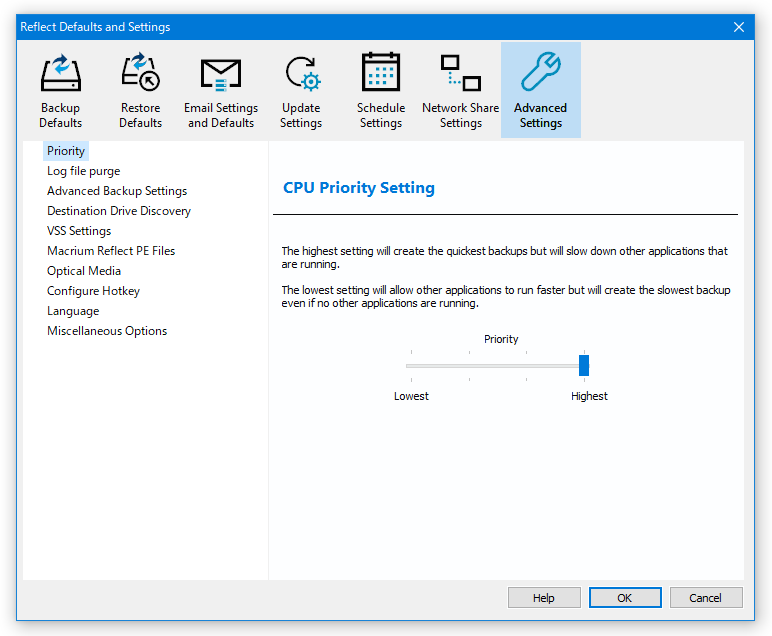772x636 pixels.
Task: Close the Reflect Defaults and Settings dialog
Action: pos(739,27)
